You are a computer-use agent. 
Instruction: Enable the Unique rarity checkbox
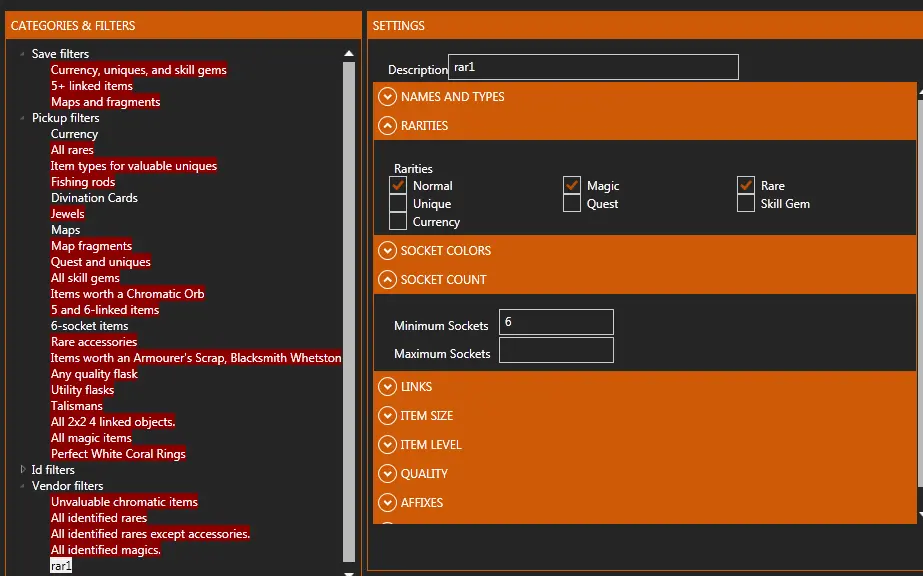(398, 204)
